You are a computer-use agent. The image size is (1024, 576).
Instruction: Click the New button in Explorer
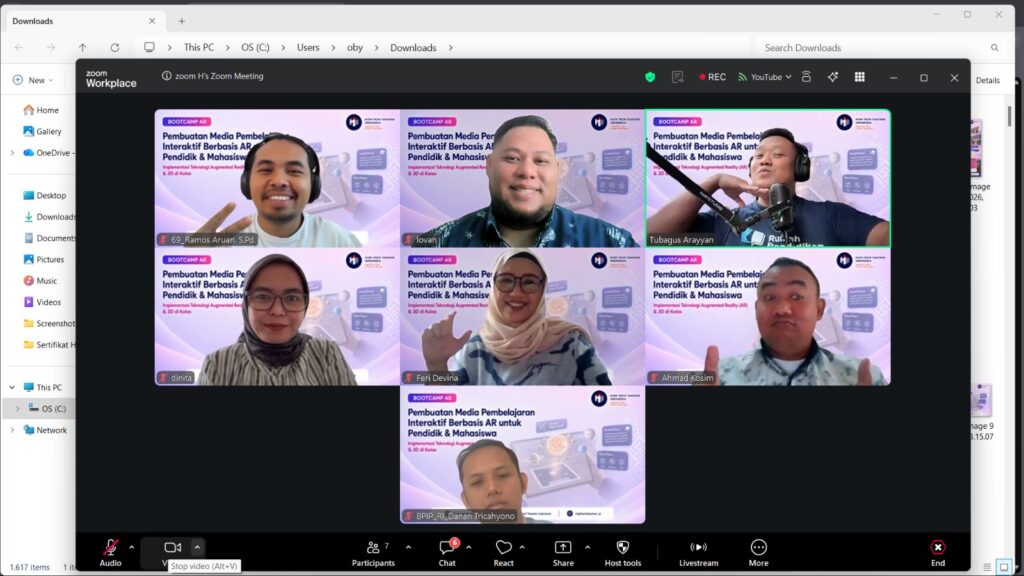tap(32, 80)
